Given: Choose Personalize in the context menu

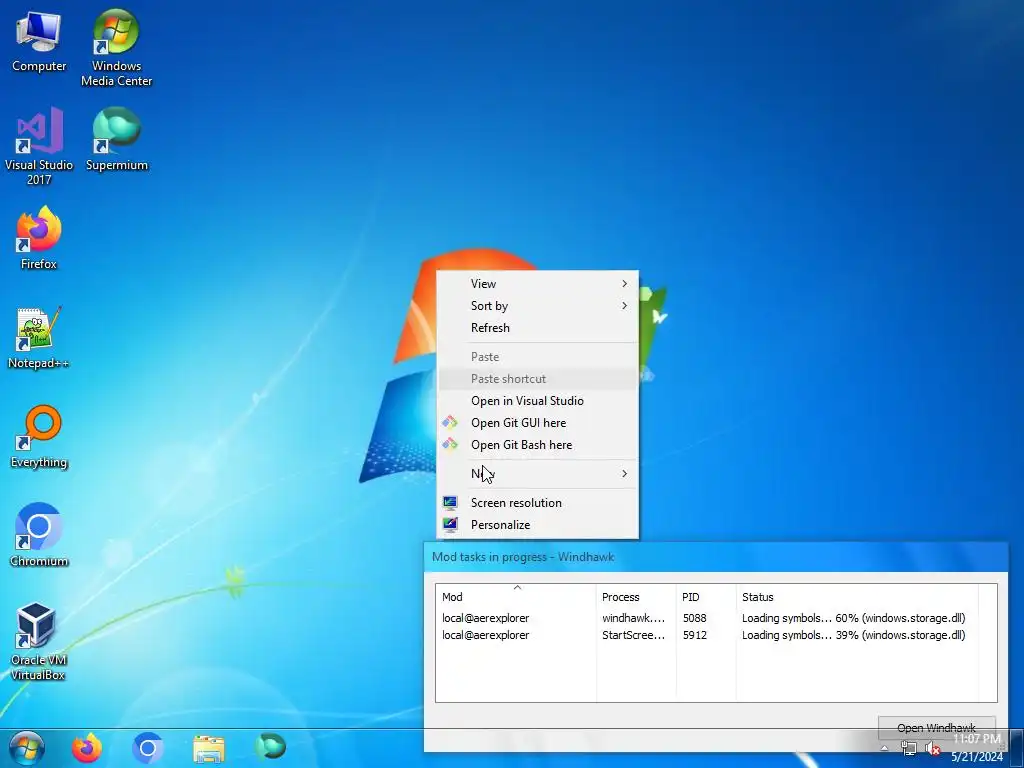Looking at the screenshot, I should click(537, 524).
